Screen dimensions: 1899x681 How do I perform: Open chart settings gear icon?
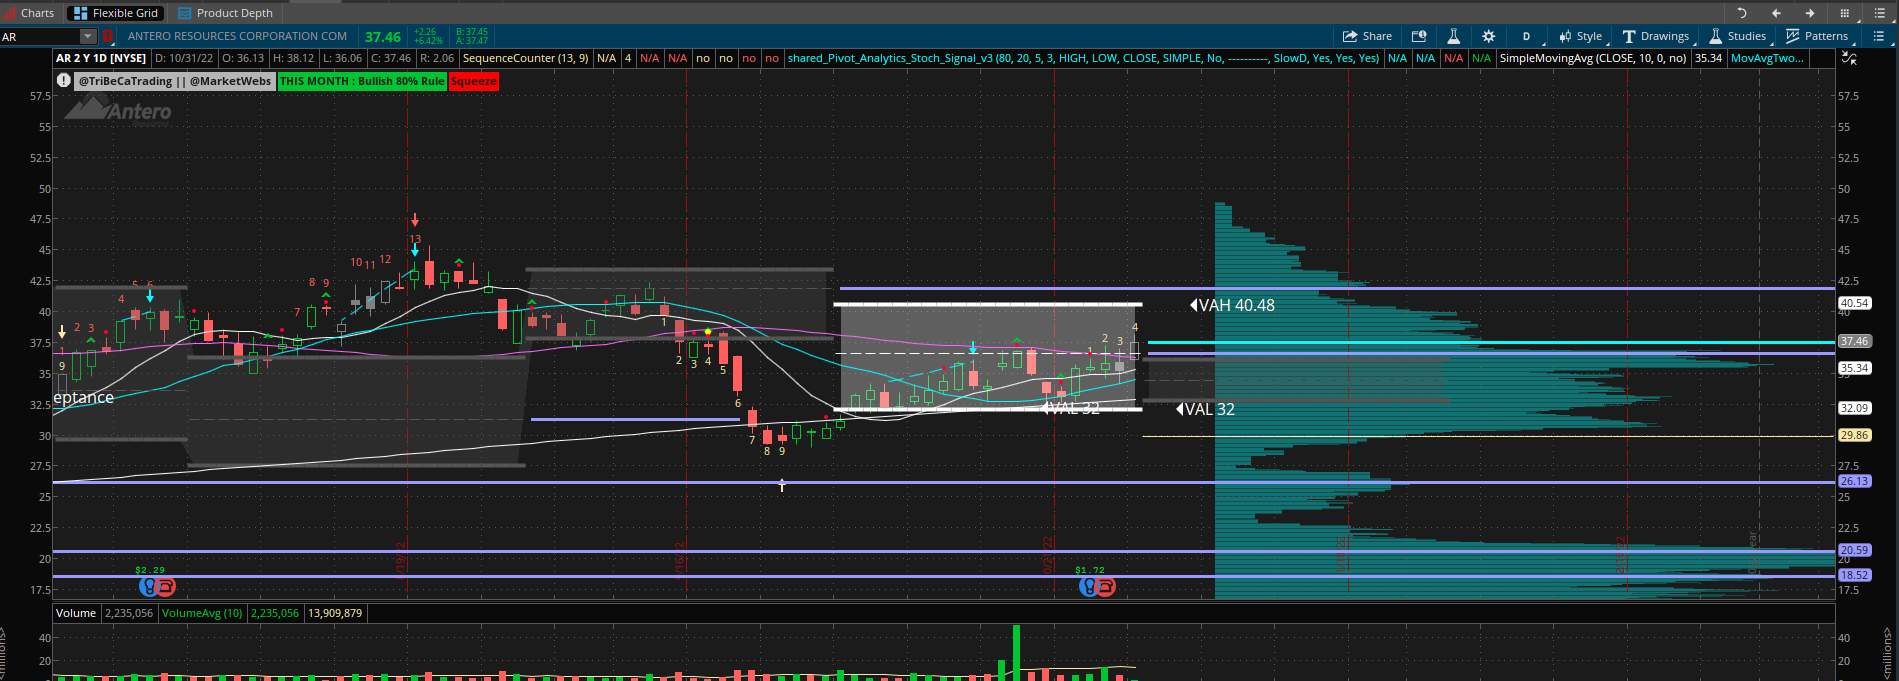tap(1488, 36)
